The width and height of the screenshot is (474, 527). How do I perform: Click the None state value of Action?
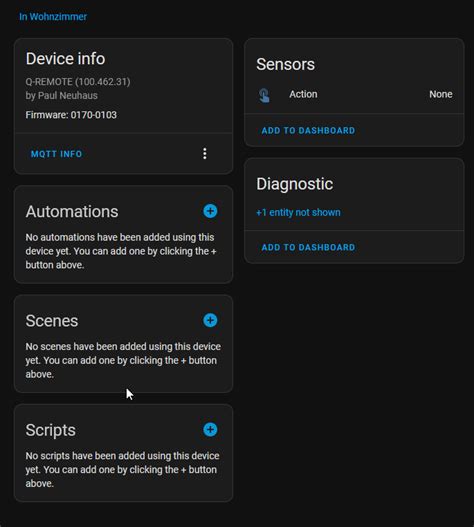[x=440, y=94]
